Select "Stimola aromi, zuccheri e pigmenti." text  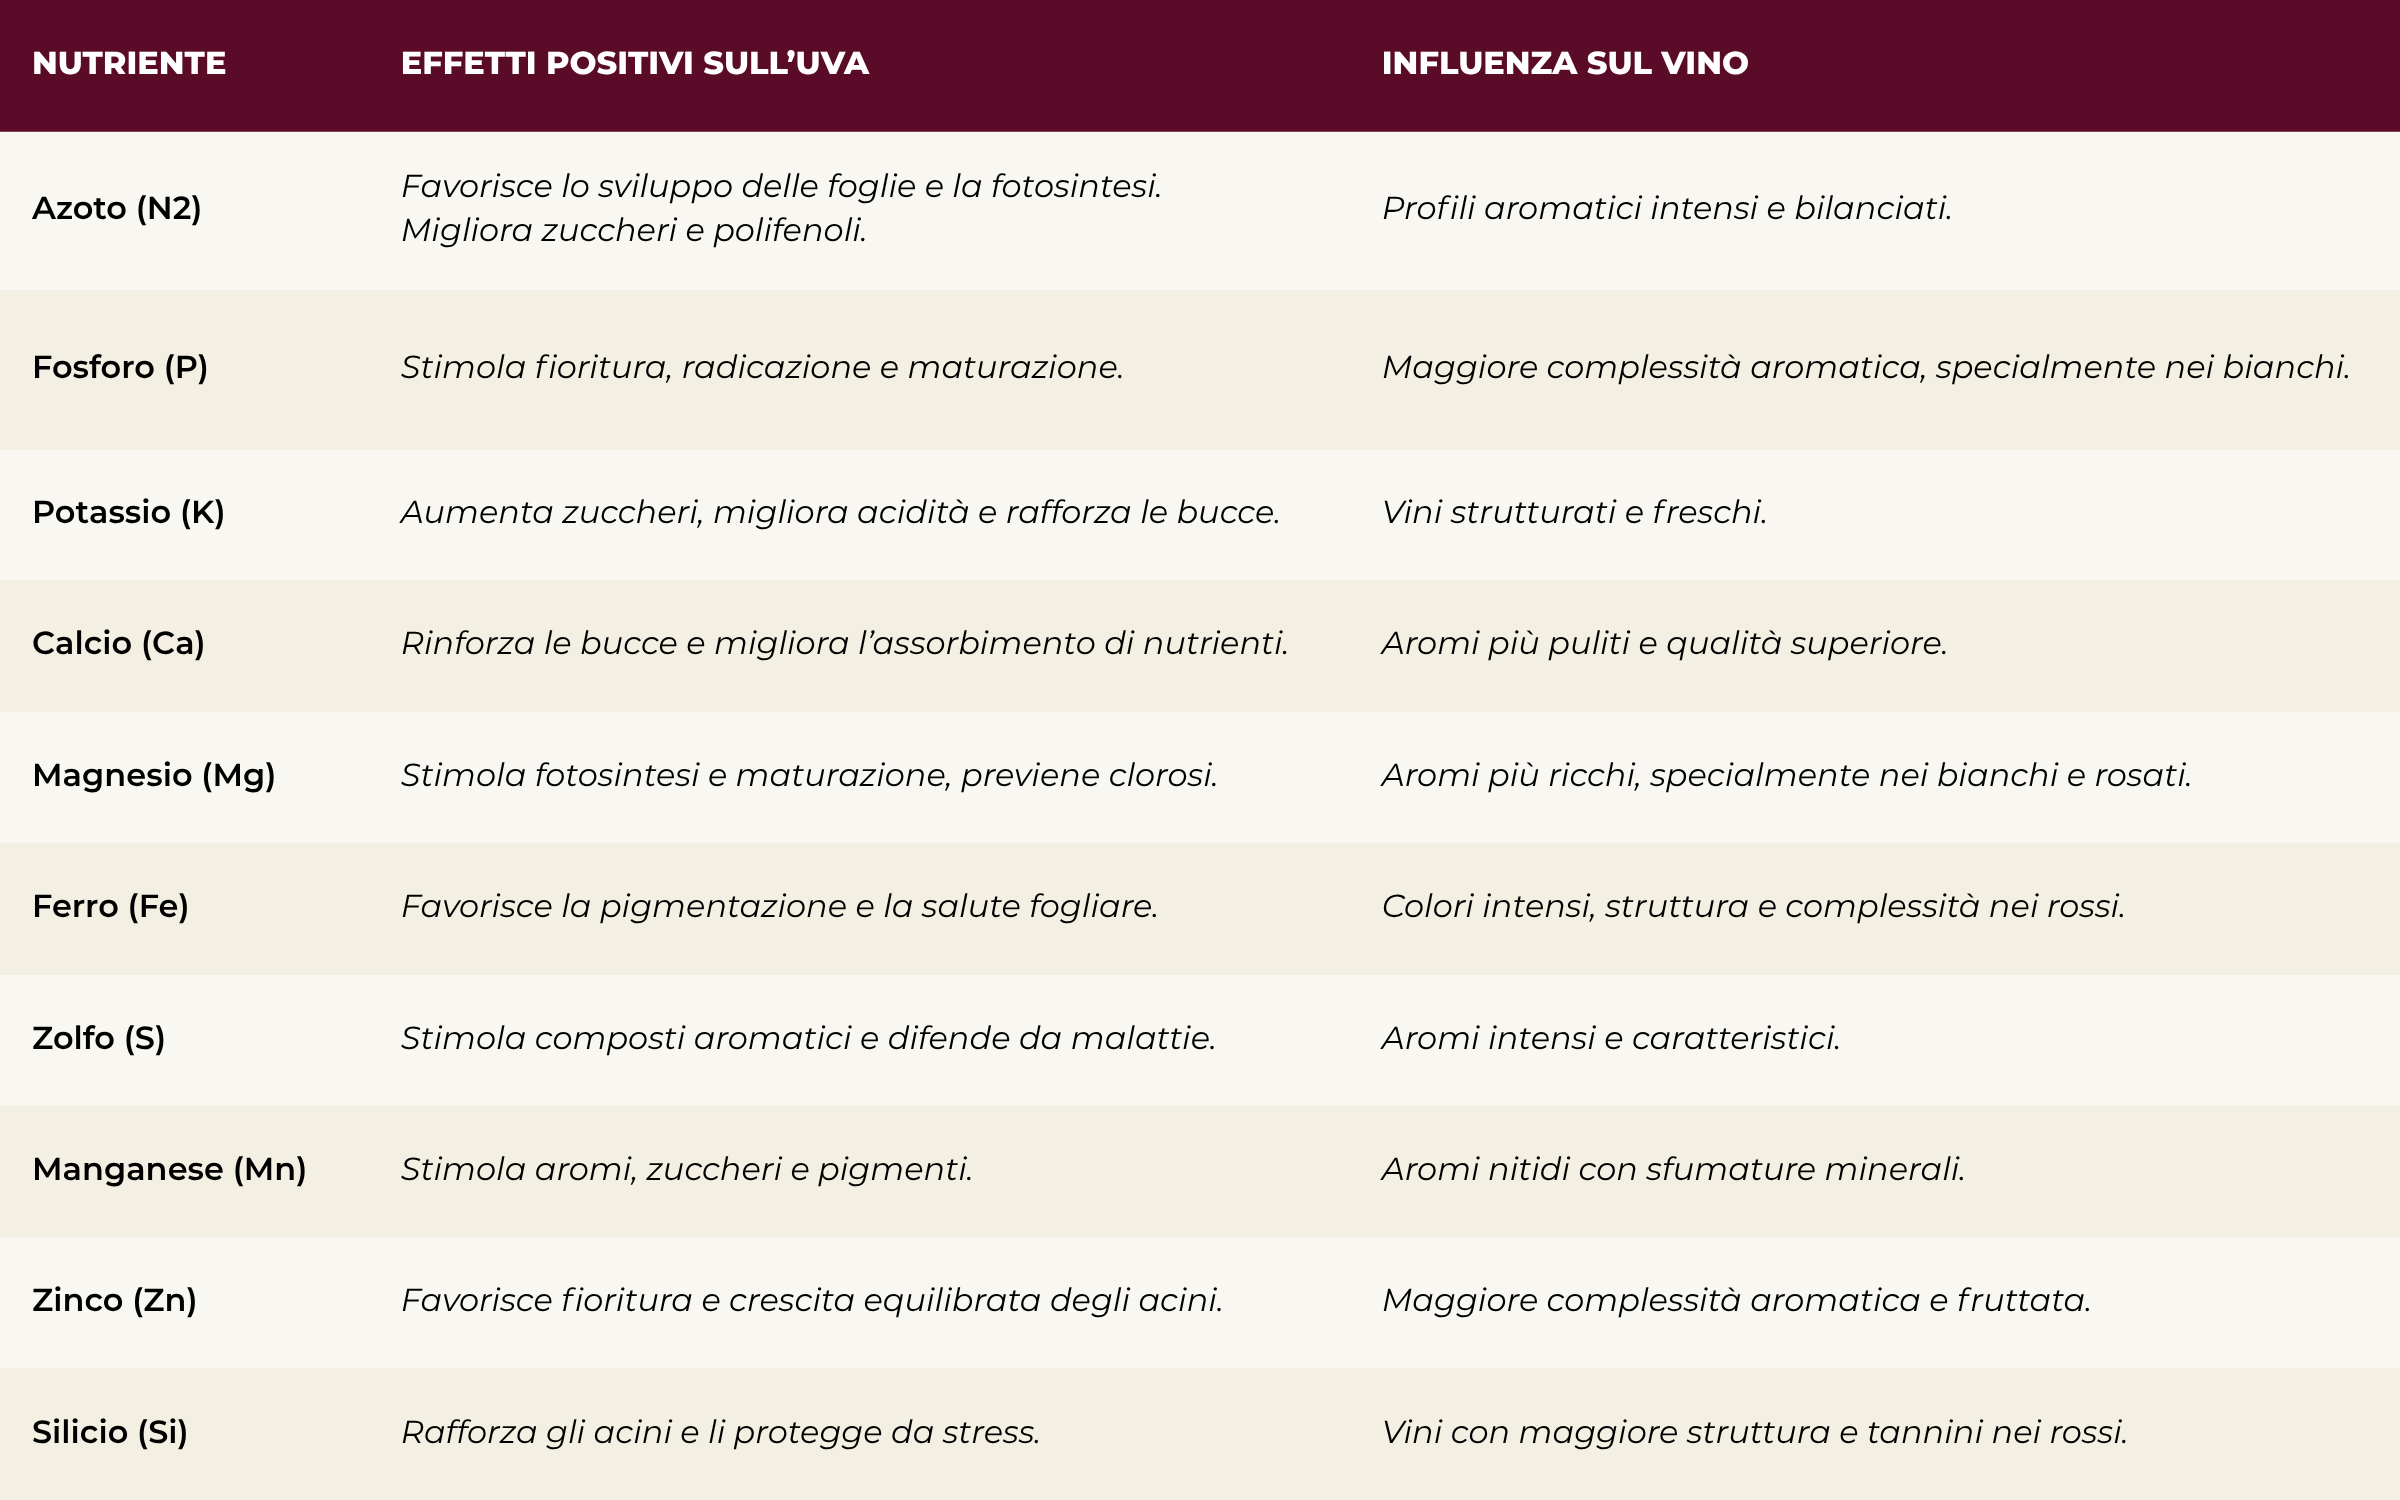pyautogui.click(x=686, y=1169)
